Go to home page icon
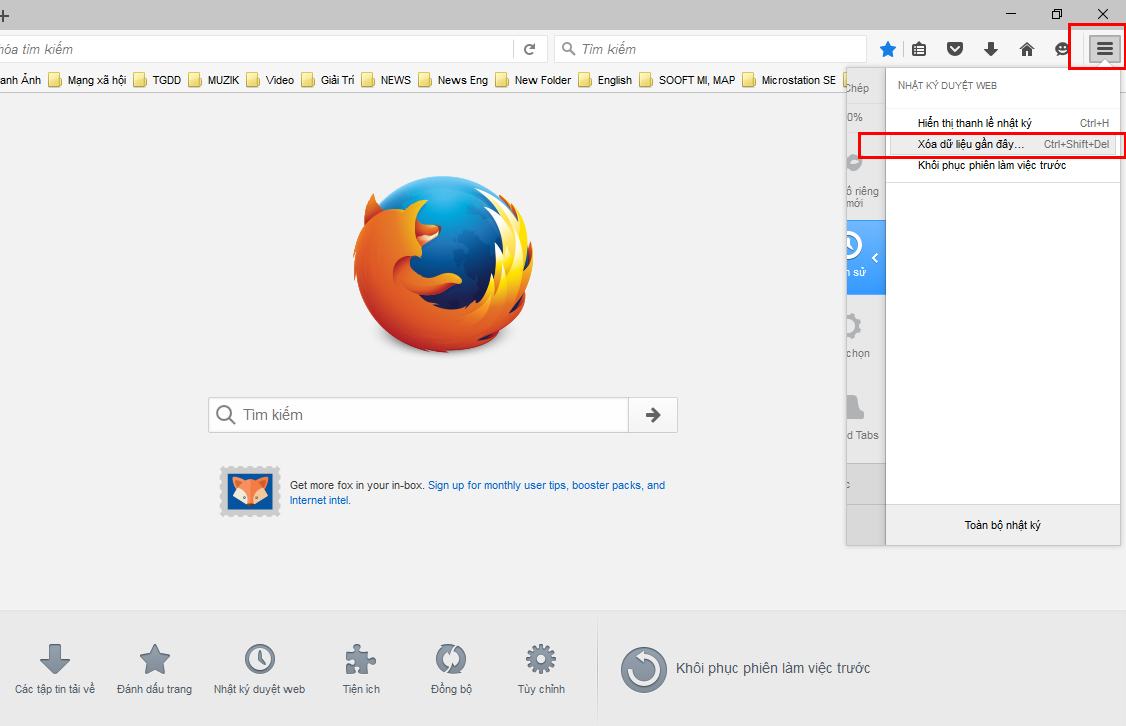Screen dimensions: 1126x726 click(x=1027, y=49)
